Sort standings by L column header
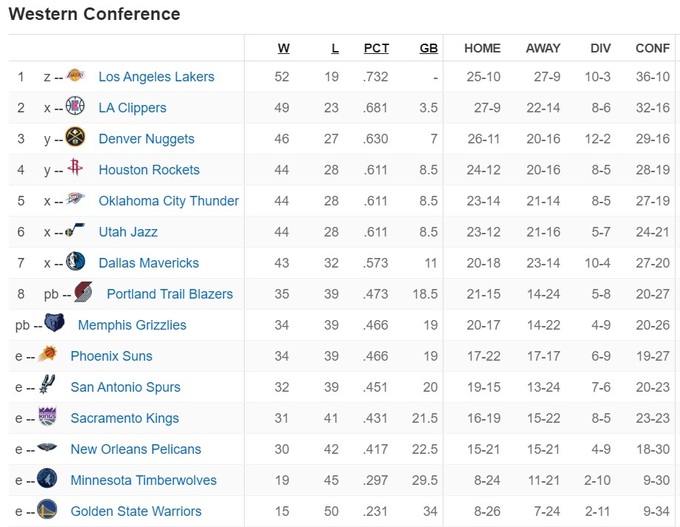This screenshot has height=527, width=680. 334,48
